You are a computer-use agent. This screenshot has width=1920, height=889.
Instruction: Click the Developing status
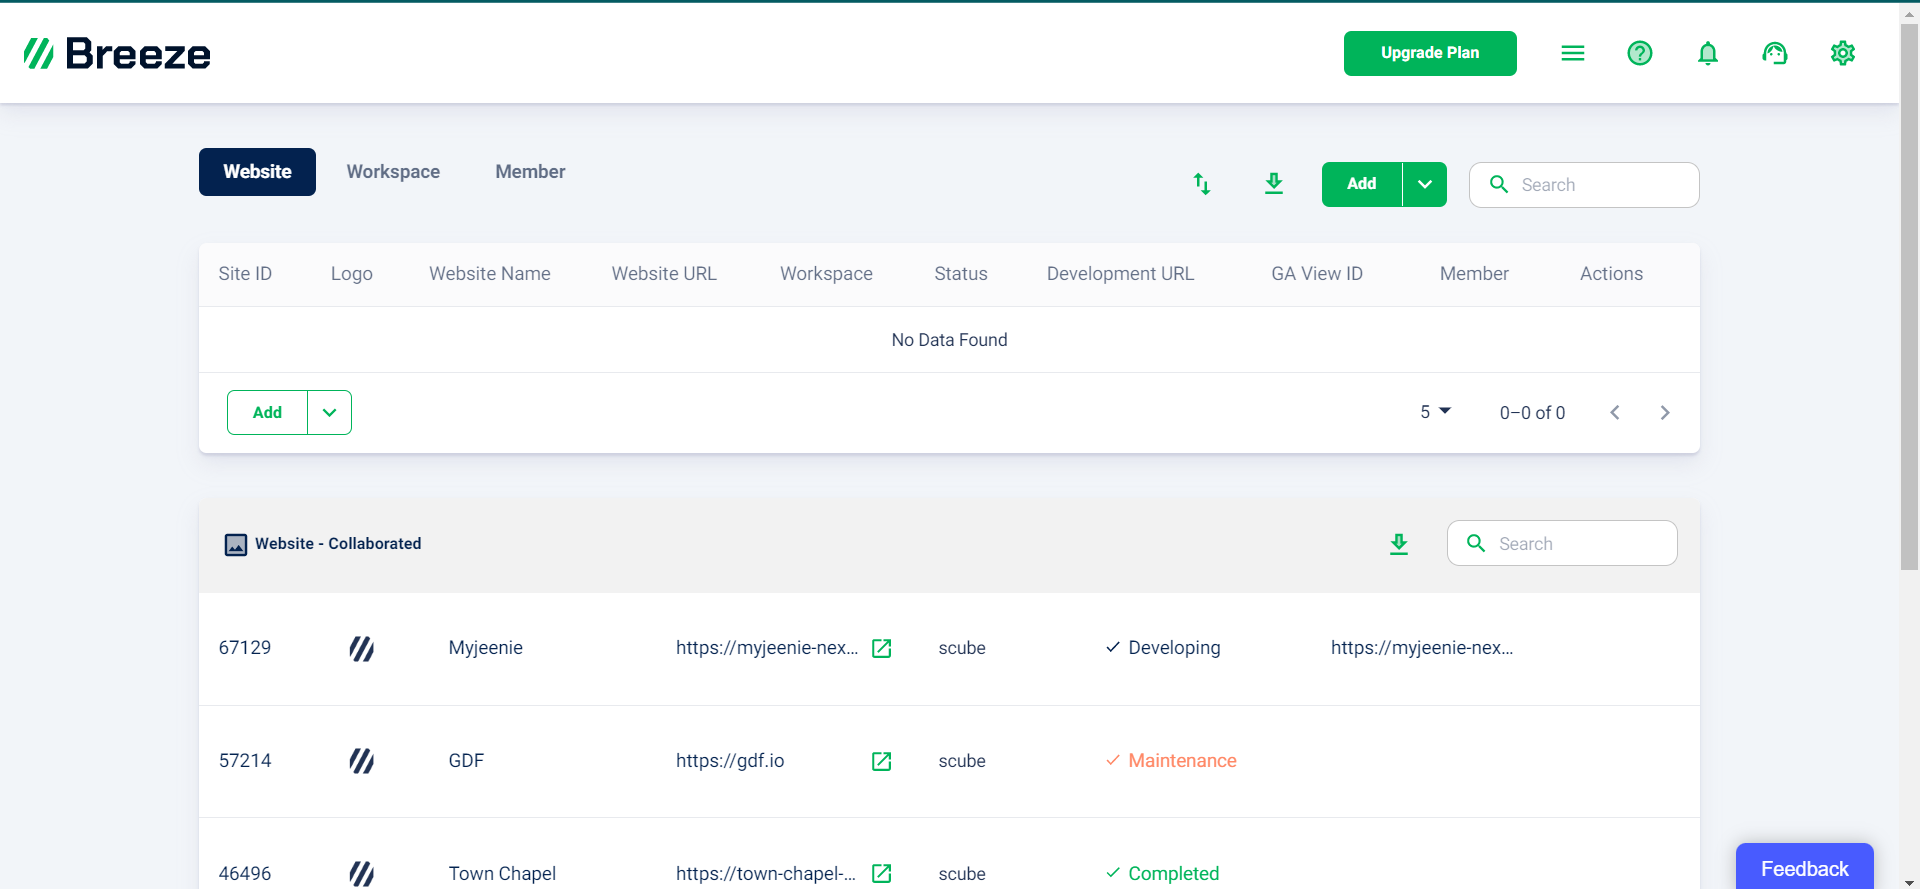pyautogui.click(x=1163, y=648)
